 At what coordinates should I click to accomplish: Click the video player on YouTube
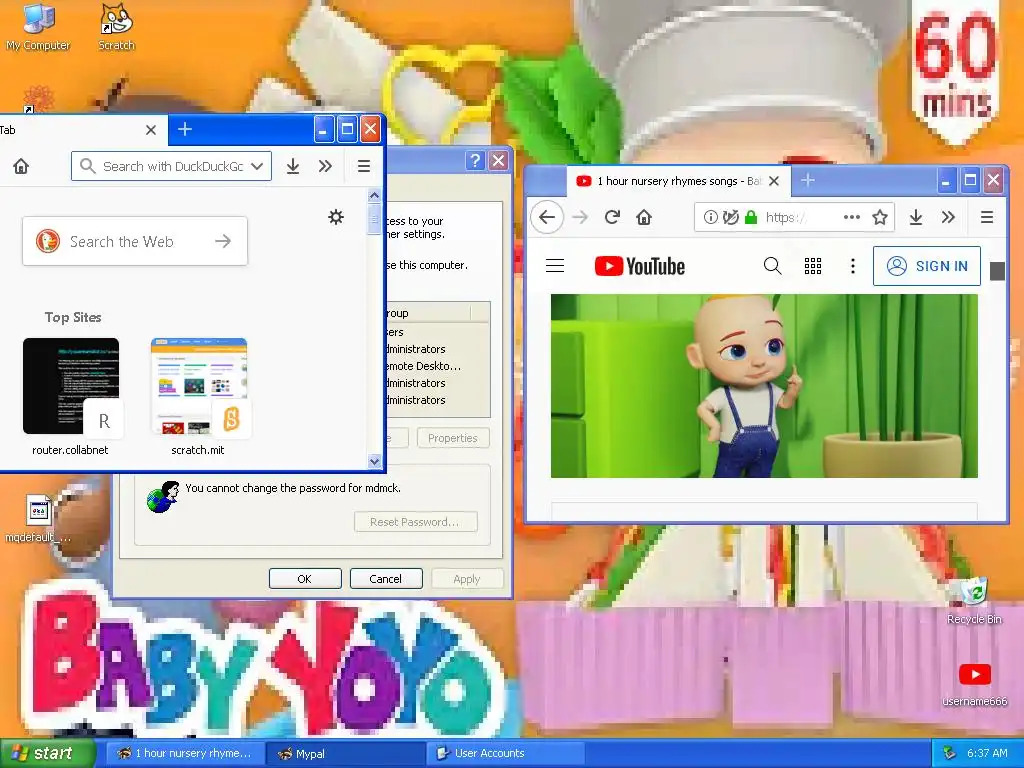tap(764, 386)
